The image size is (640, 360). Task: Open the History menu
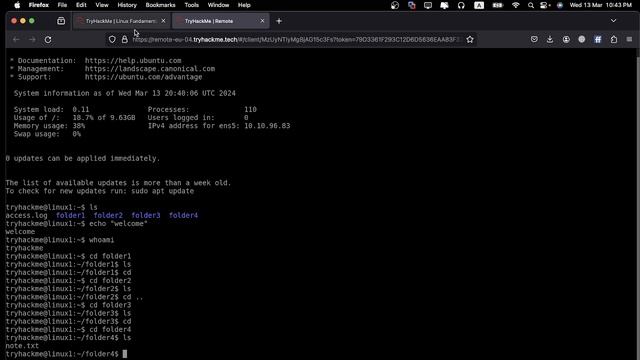tap(127, 5)
